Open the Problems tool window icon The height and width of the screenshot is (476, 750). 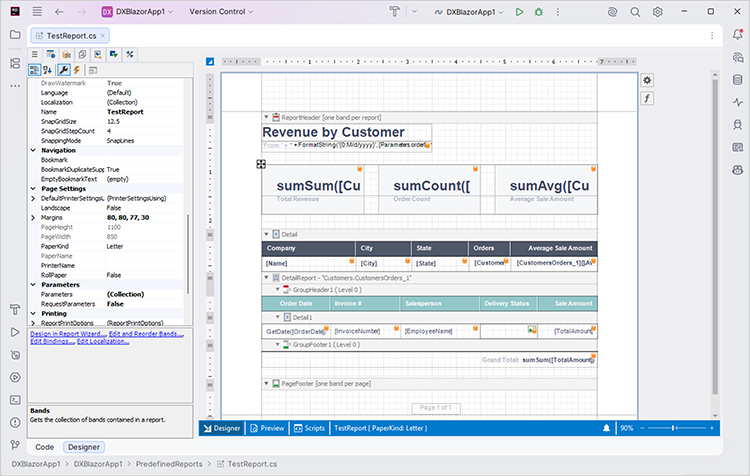pyautogui.click(x=15, y=422)
